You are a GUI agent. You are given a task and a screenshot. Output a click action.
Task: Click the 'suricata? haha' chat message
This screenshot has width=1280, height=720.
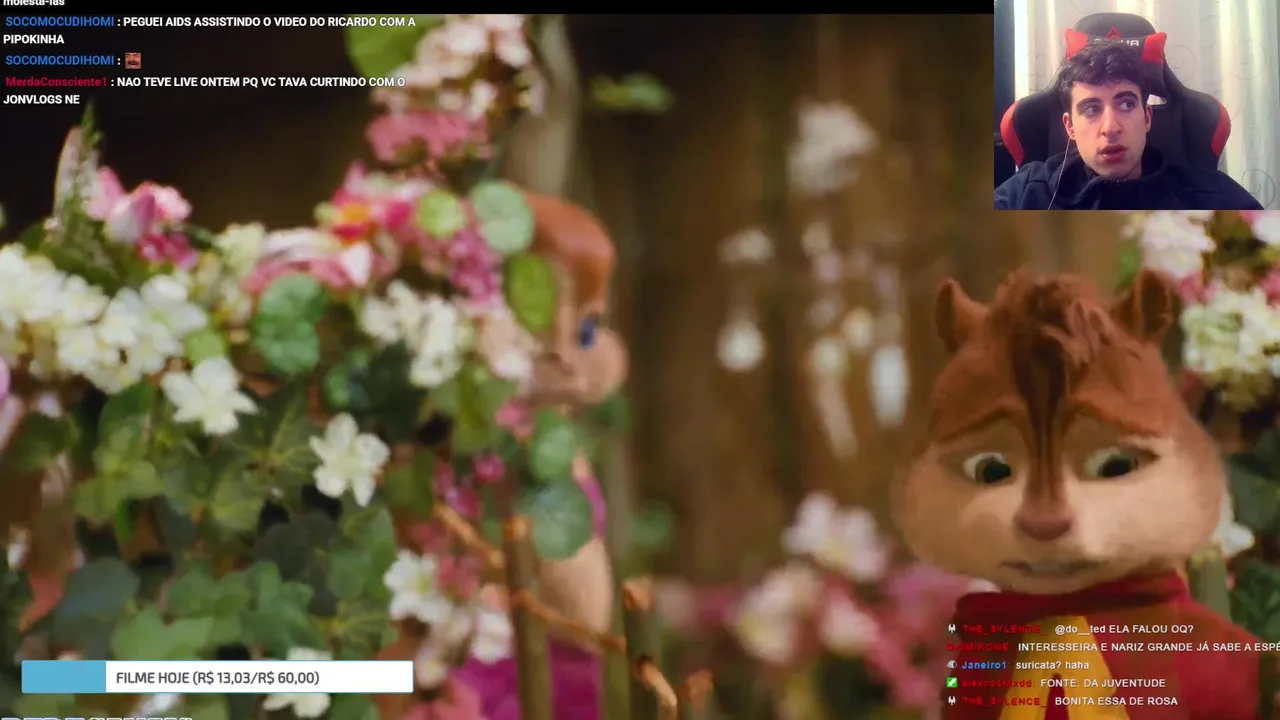1054,665
